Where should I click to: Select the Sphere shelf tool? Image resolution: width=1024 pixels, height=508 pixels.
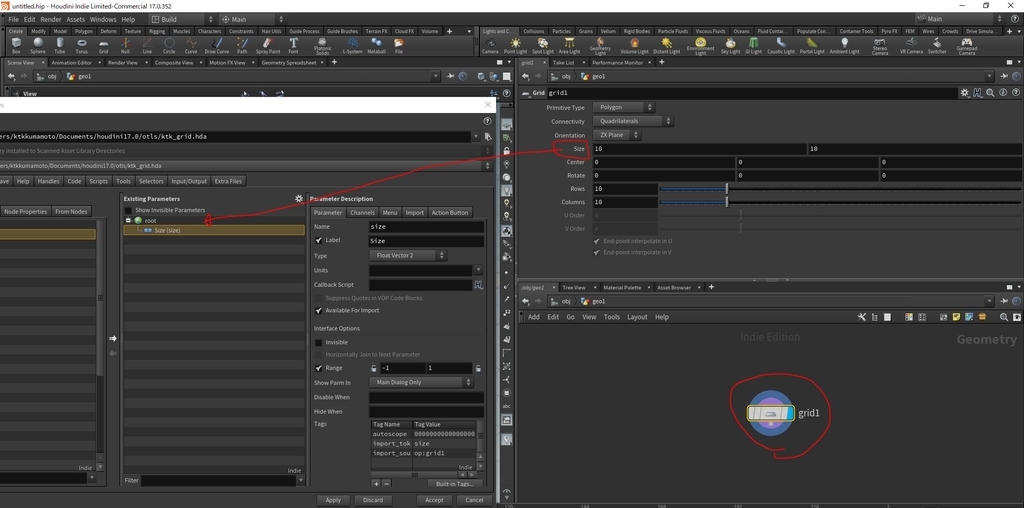(x=38, y=45)
